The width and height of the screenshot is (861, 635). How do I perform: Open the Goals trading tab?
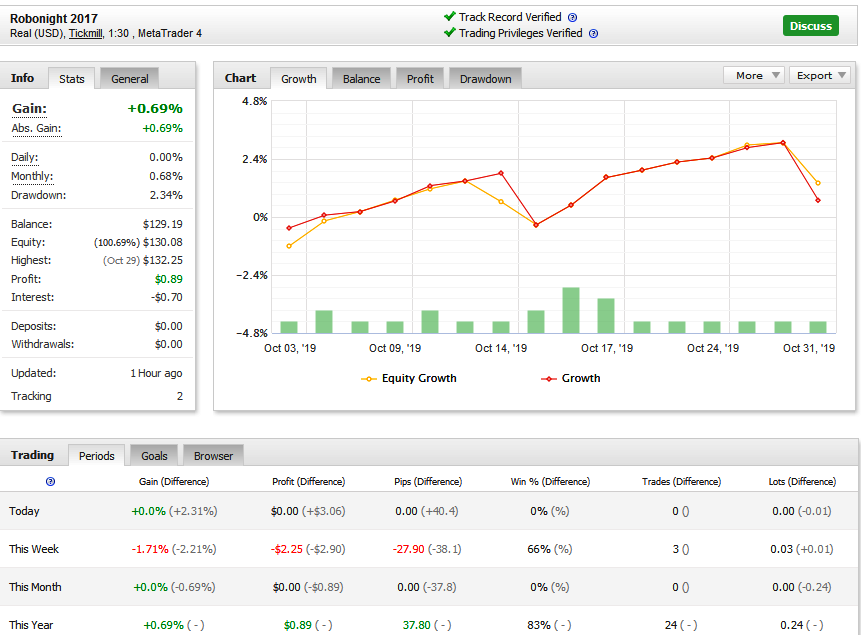pos(154,456)
